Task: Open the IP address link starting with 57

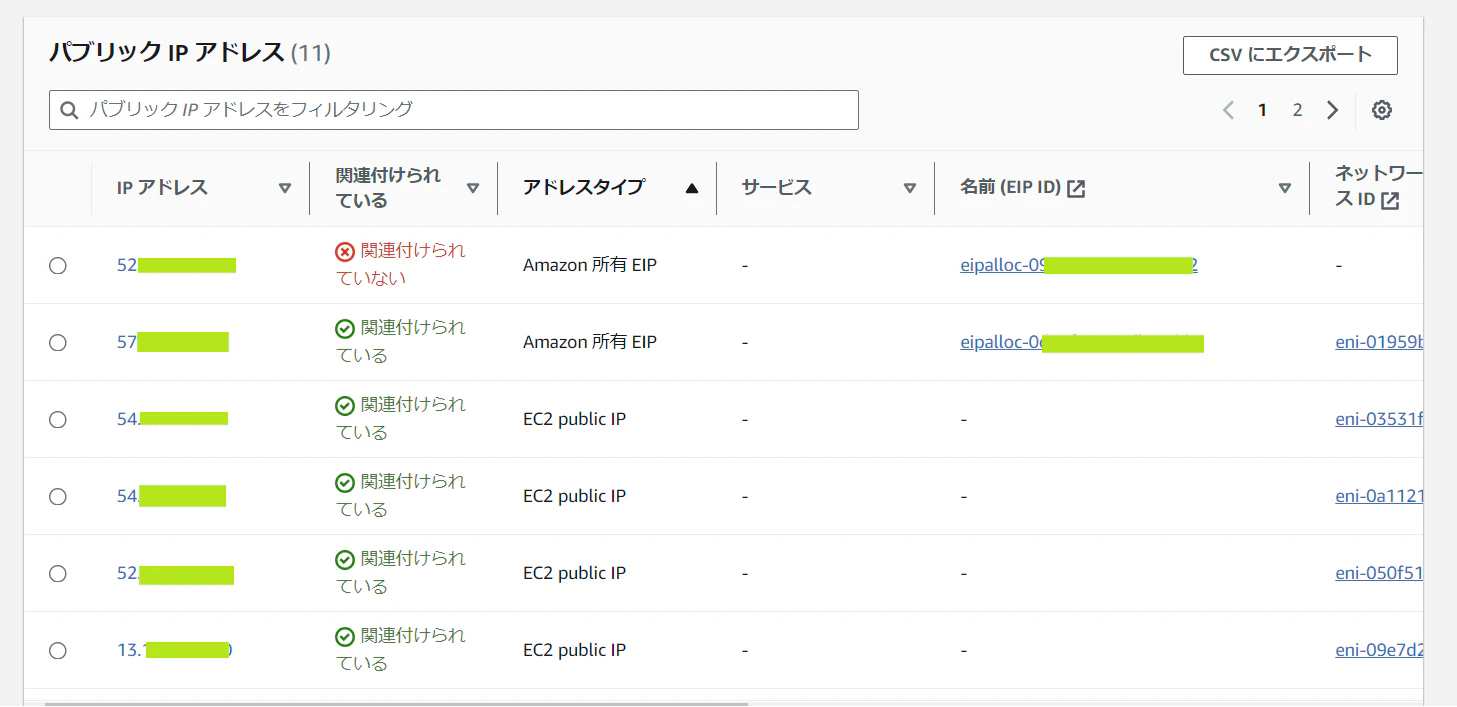Action: click(173, 342)
